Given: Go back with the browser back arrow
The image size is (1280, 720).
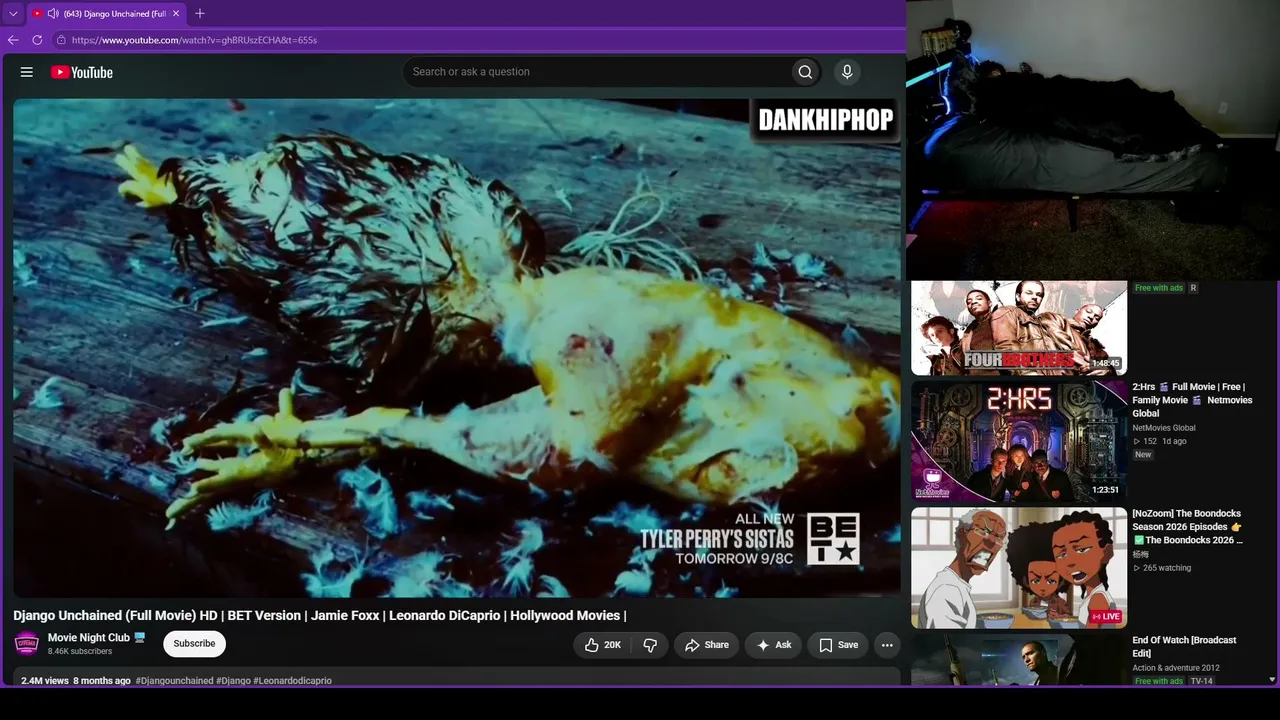Looking at the screenshot, I should 13,40.
